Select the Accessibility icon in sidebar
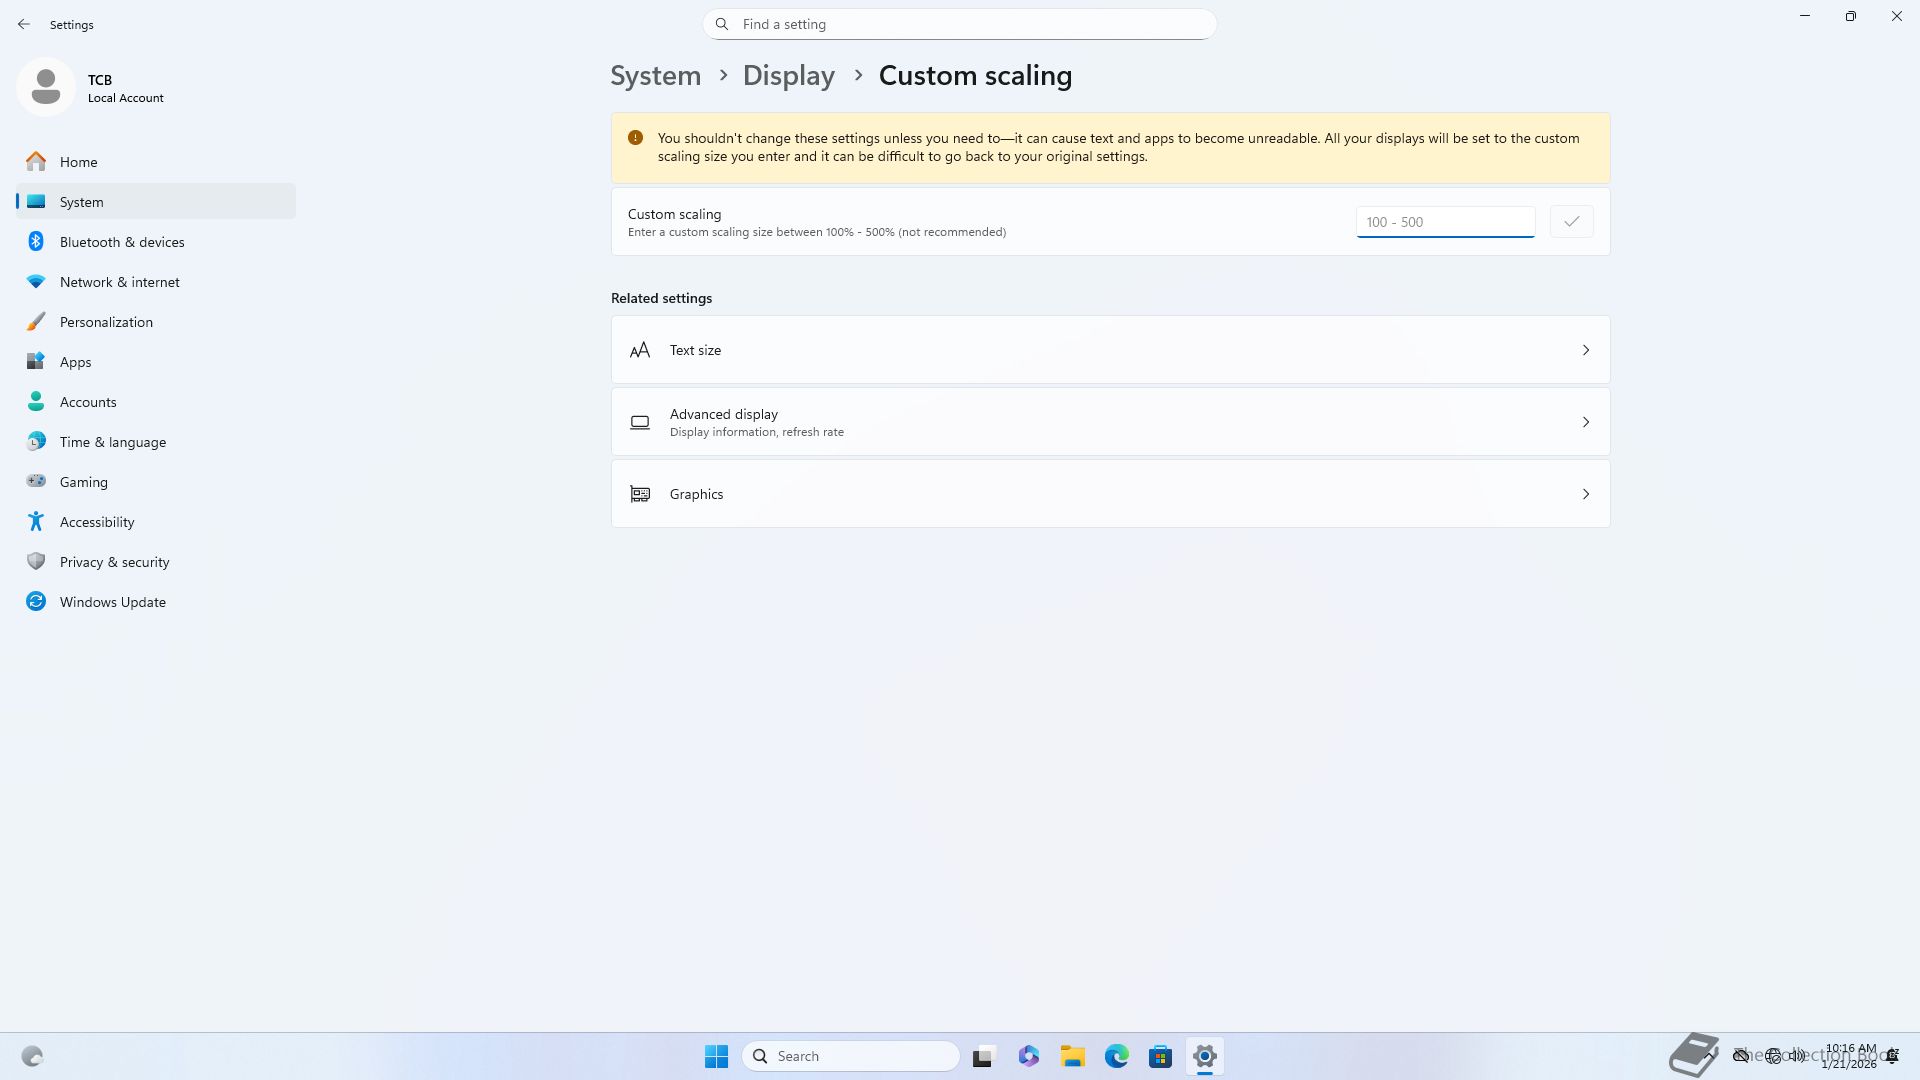Image resolution: width=1920 pixels, height=1080 pixels. [x=36, y=522]
